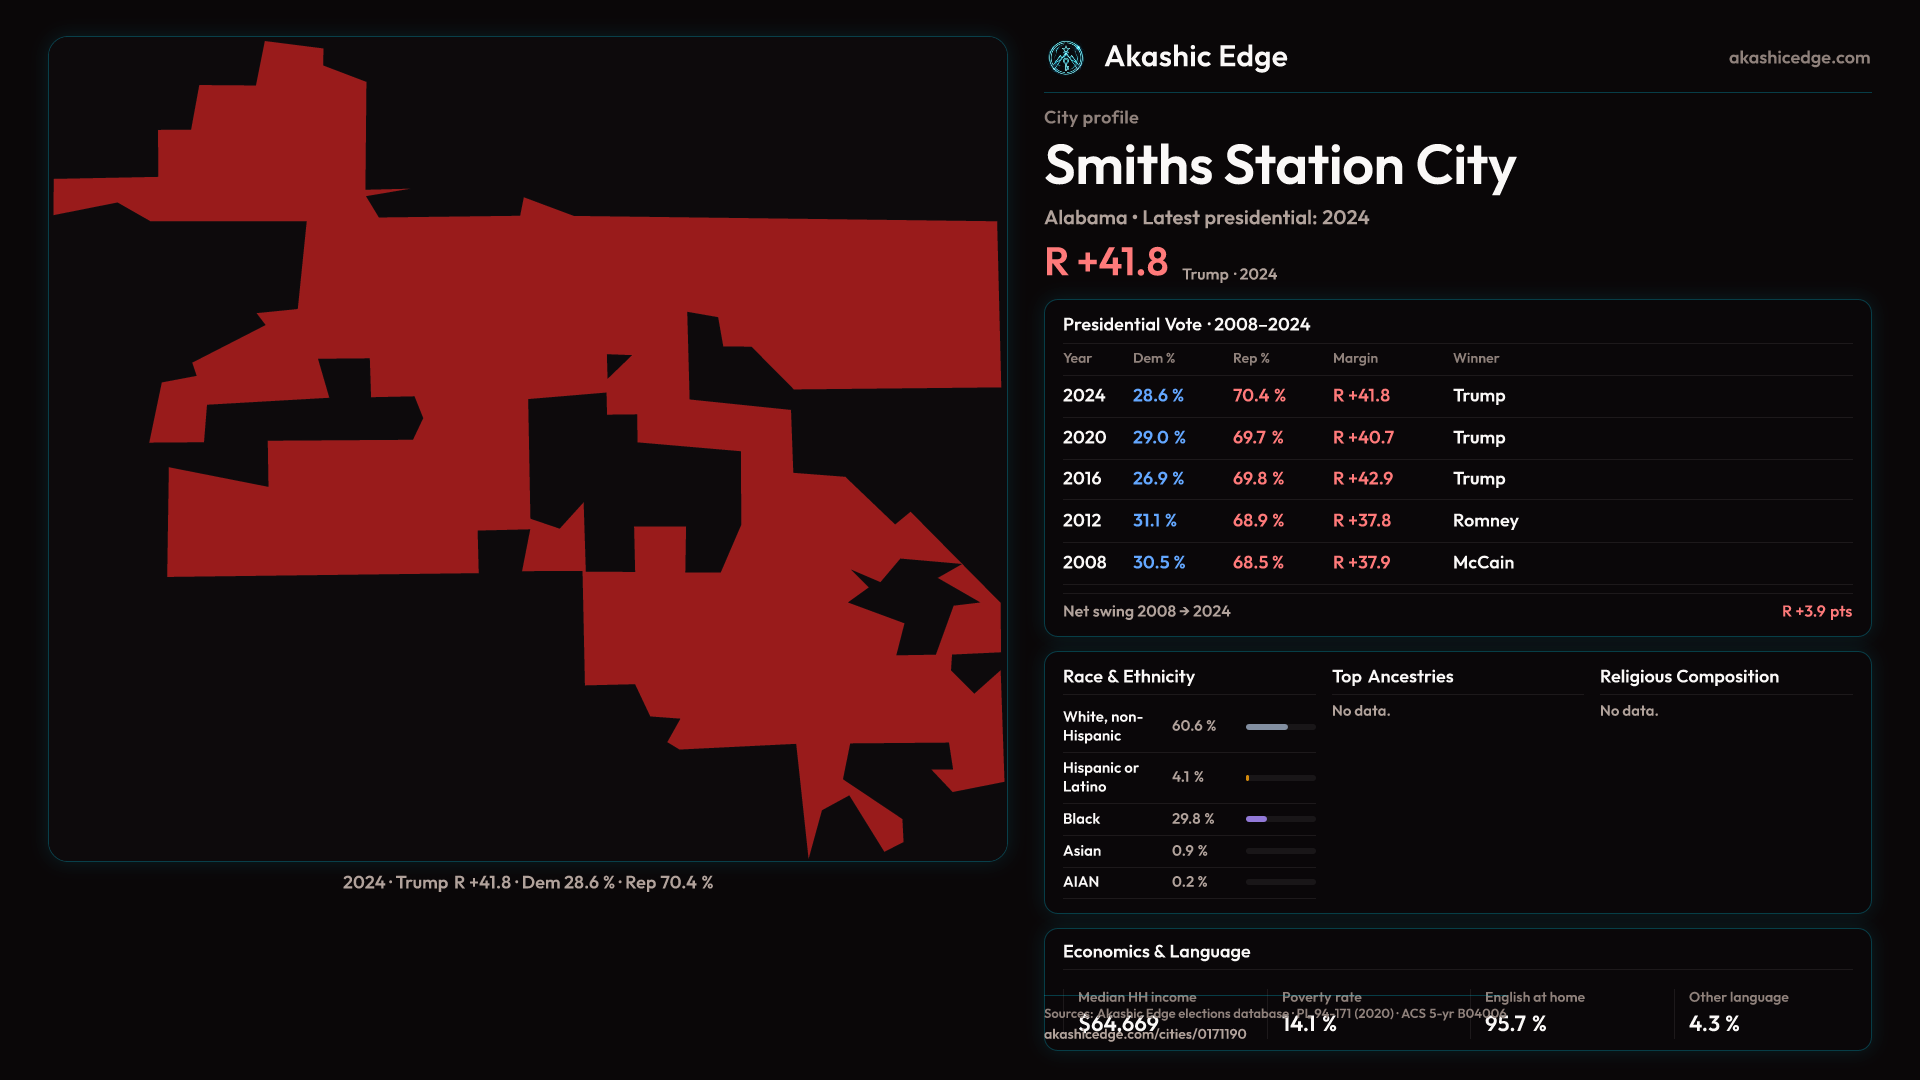Click the Margin column header
Image resolution: width=1920 pixels, height=1080 pixels.
pos(1355,358)
